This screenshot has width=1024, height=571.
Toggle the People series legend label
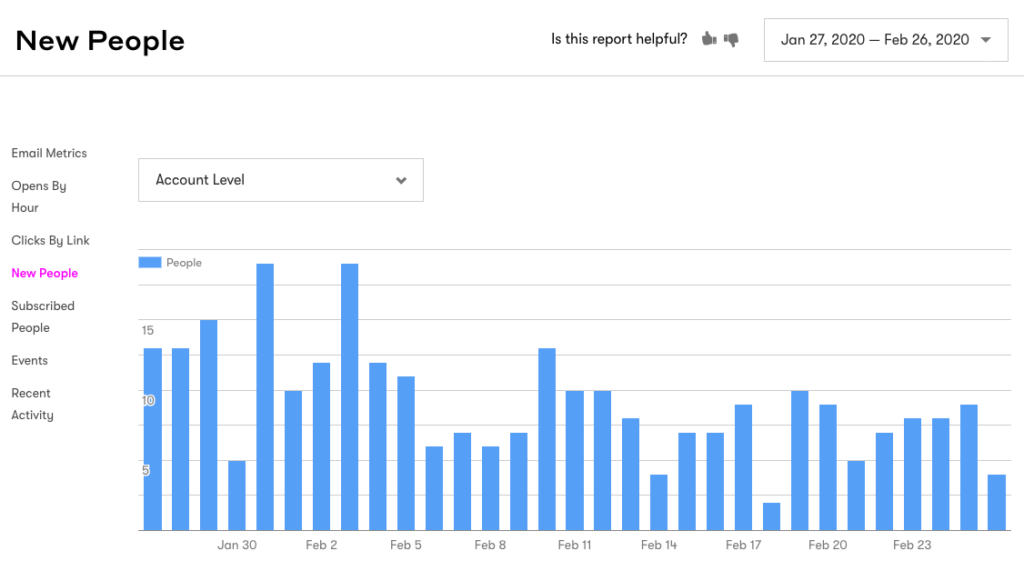184,262
